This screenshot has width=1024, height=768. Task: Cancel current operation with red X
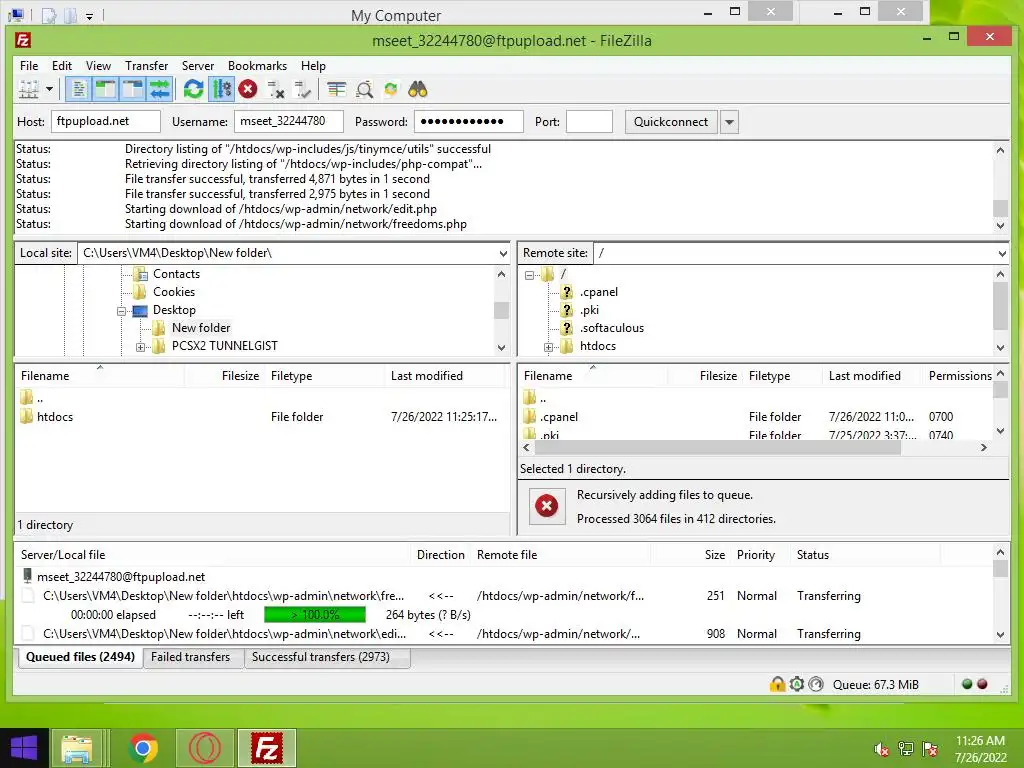[248, 89]
